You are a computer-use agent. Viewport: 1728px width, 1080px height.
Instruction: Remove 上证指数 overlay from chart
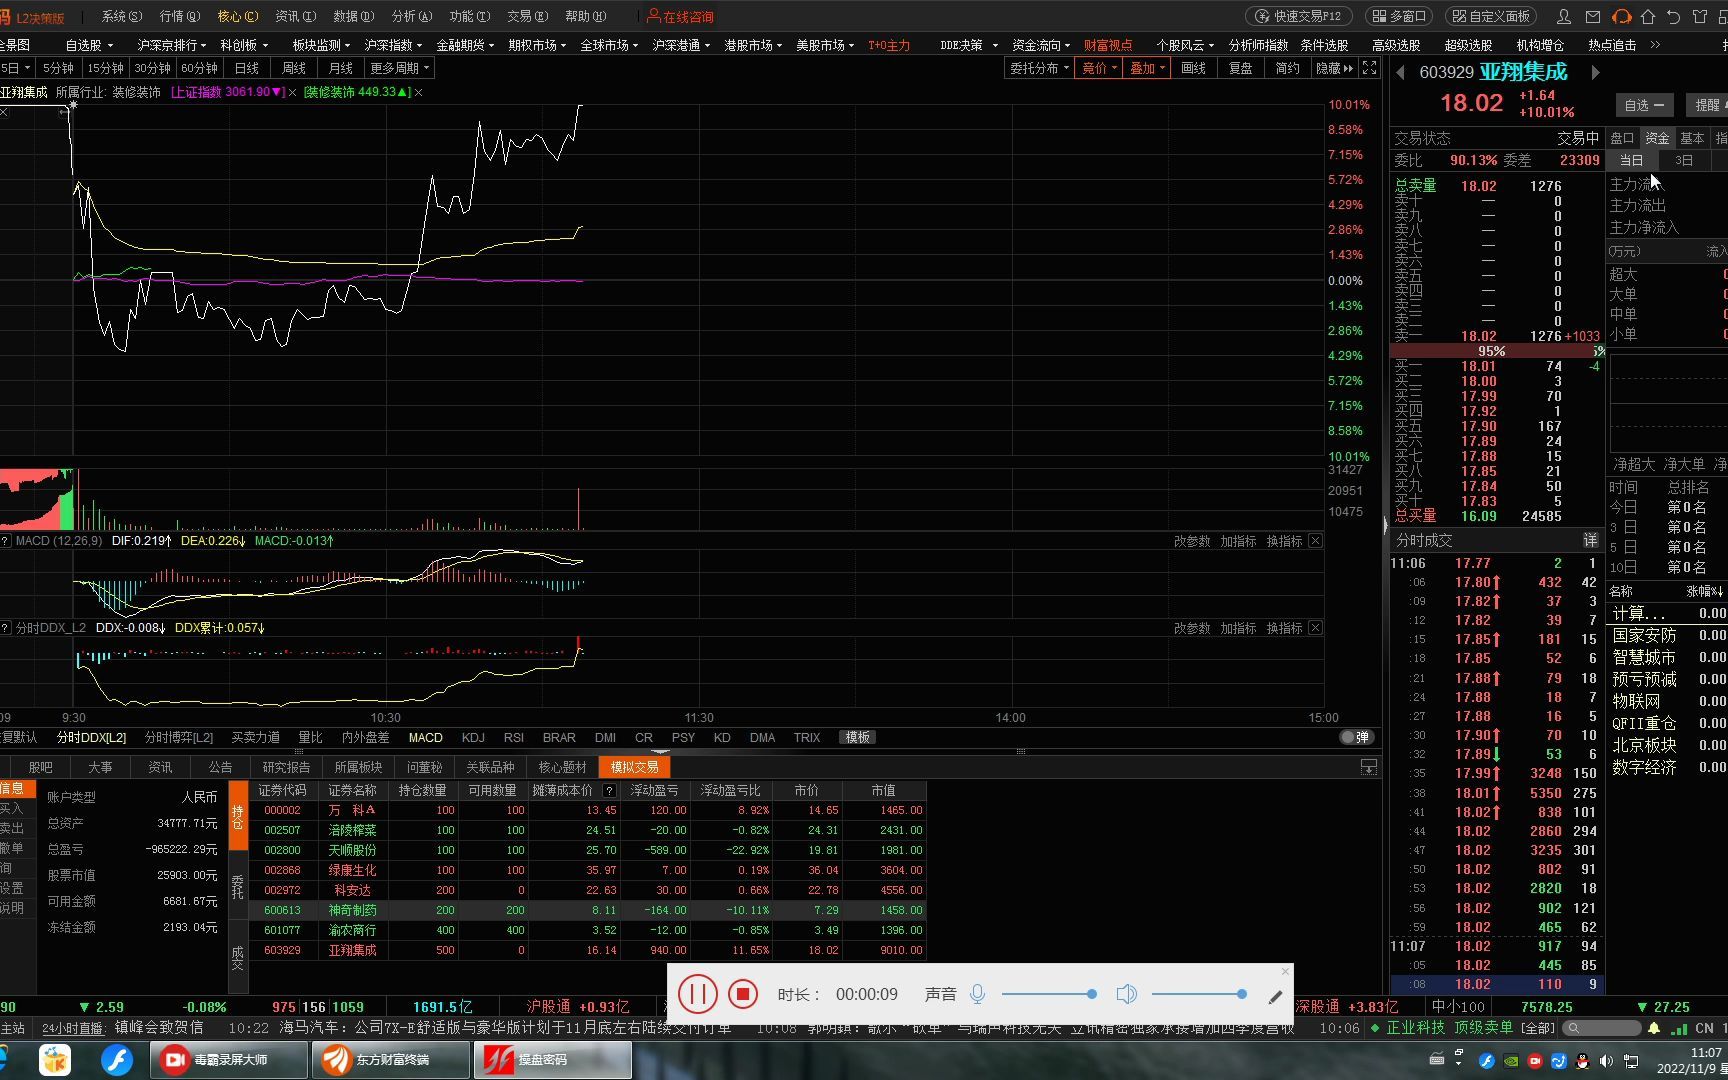click(292, 92)
